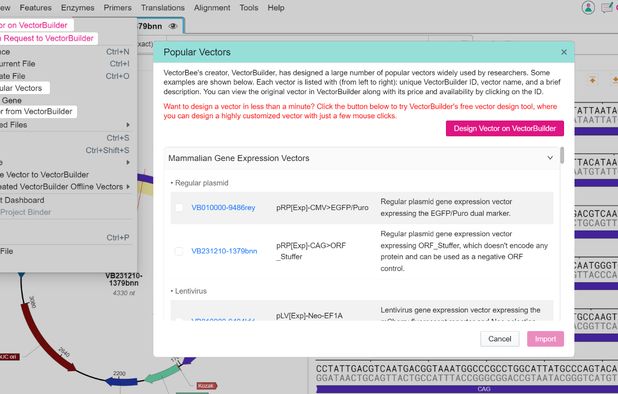Click the 'pLV[Exp]-Neo-EF1A' vector name
The image size is (618, 394).
(309, 316)
